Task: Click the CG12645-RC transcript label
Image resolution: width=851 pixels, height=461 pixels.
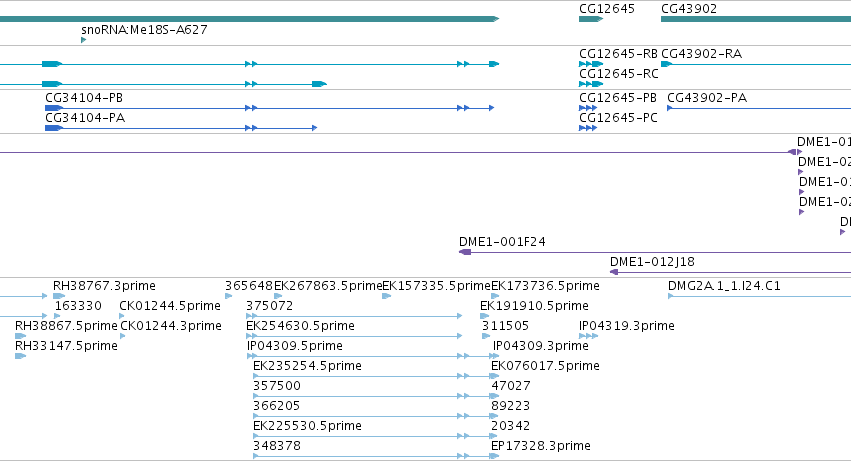Action: (x=619, y=74)
